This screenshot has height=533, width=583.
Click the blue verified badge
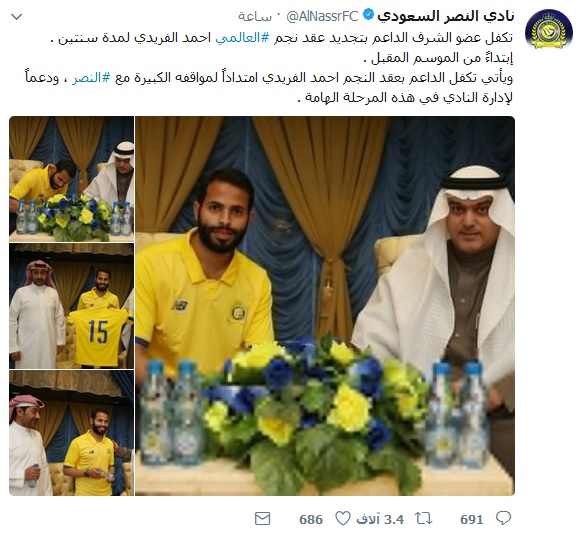point(368,15)
